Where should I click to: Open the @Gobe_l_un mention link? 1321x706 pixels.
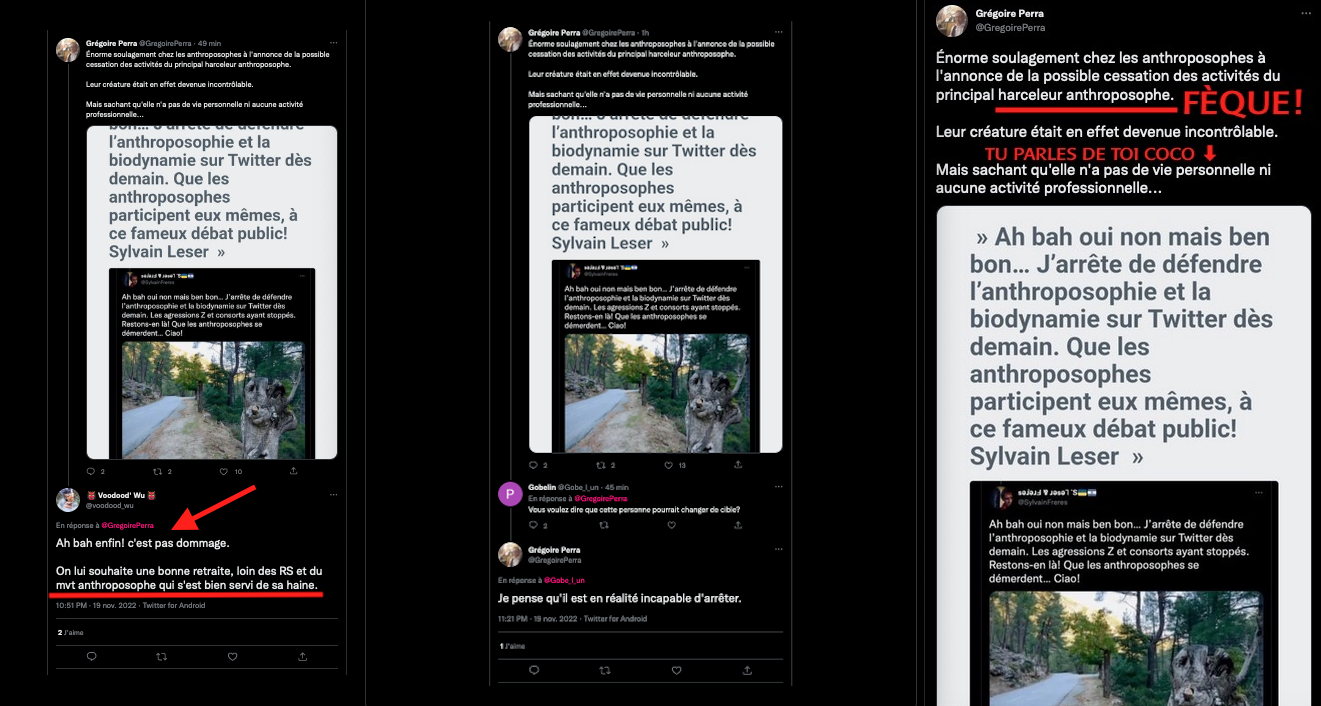563,580
